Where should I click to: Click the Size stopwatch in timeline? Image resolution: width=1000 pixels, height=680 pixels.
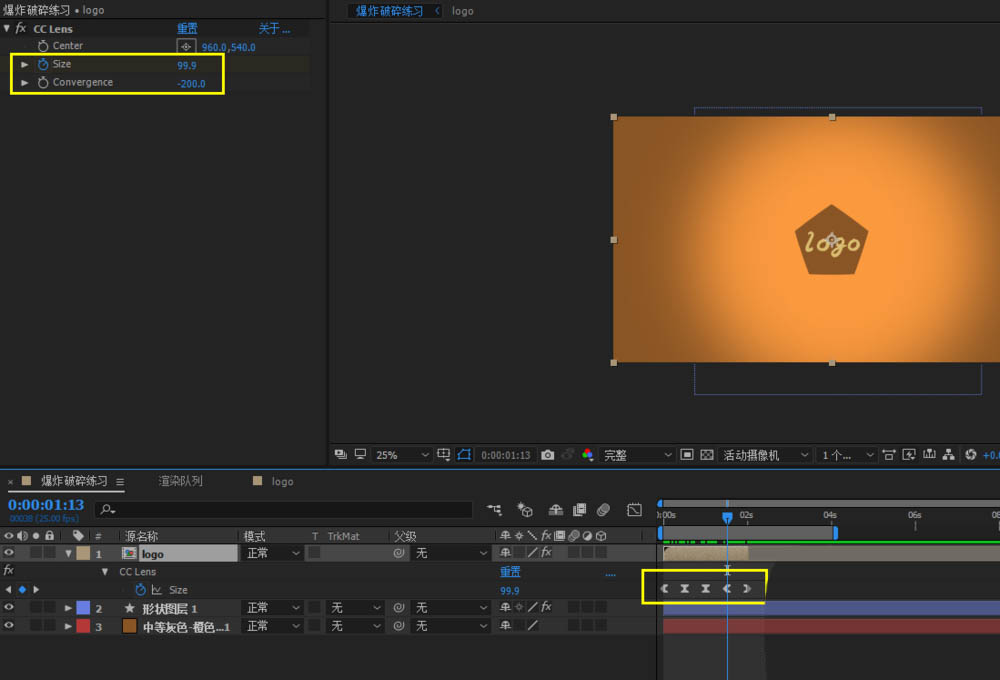pos(141,590)
